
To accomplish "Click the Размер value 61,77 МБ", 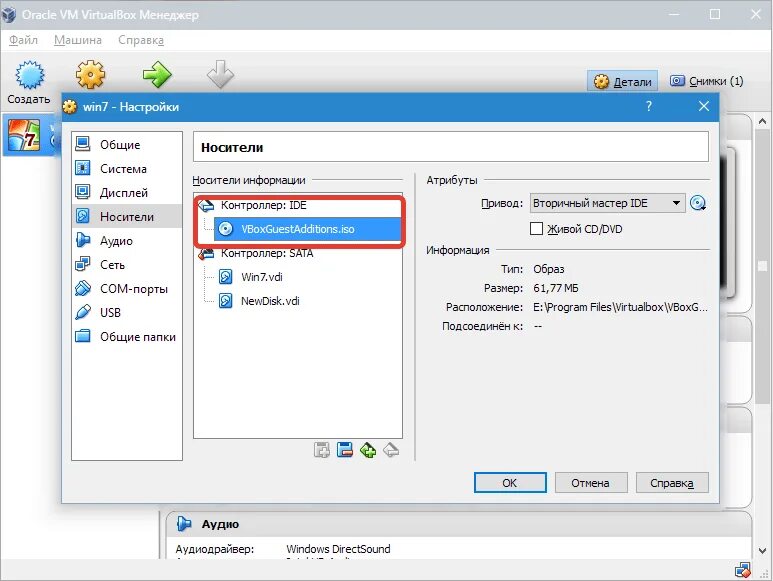I will pyautogui.click(x=556, y=288).
